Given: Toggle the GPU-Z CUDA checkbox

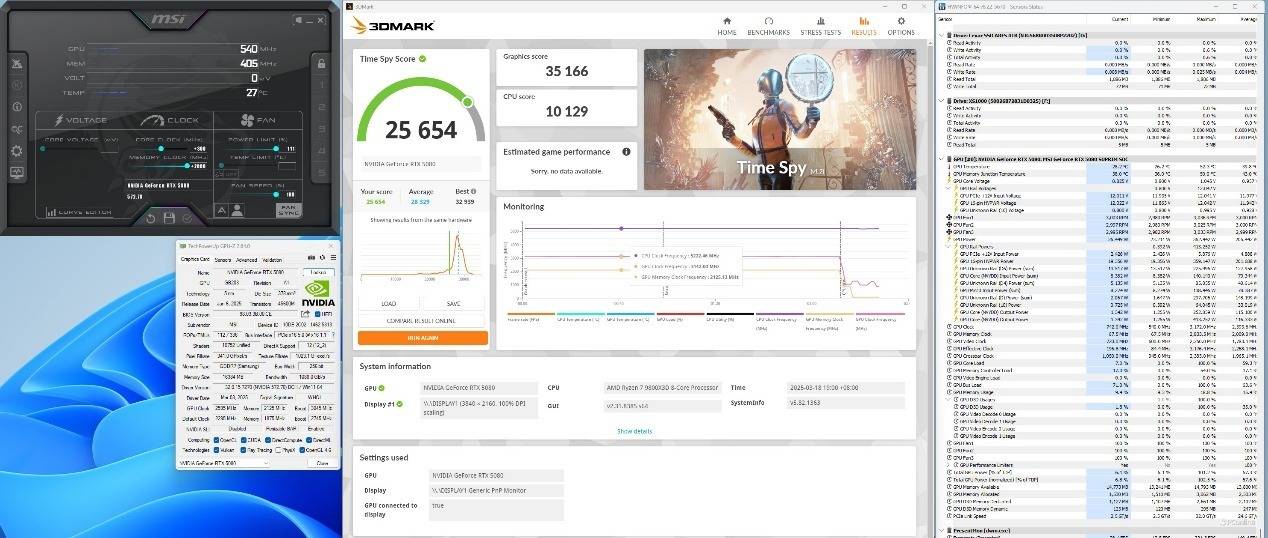Looking at the screenshot, I should (244, 440).
